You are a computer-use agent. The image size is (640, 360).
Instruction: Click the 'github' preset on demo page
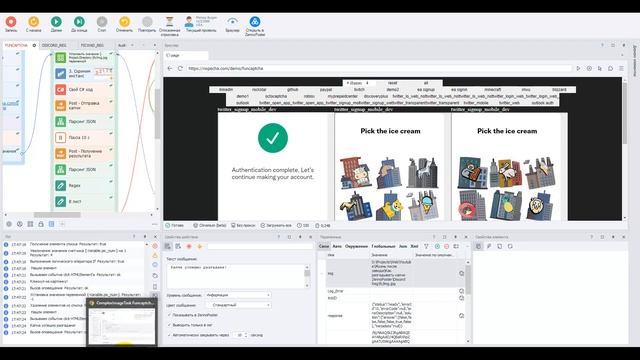coord(293,89)
